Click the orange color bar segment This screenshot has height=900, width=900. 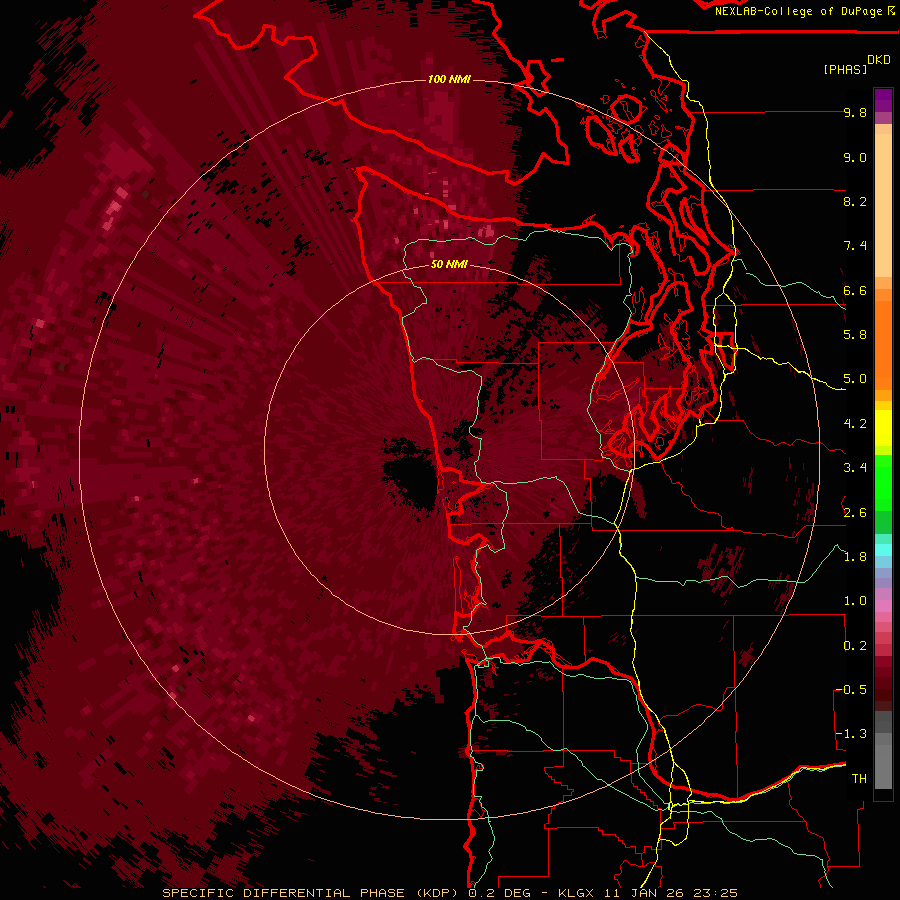[x=883, y=344]
